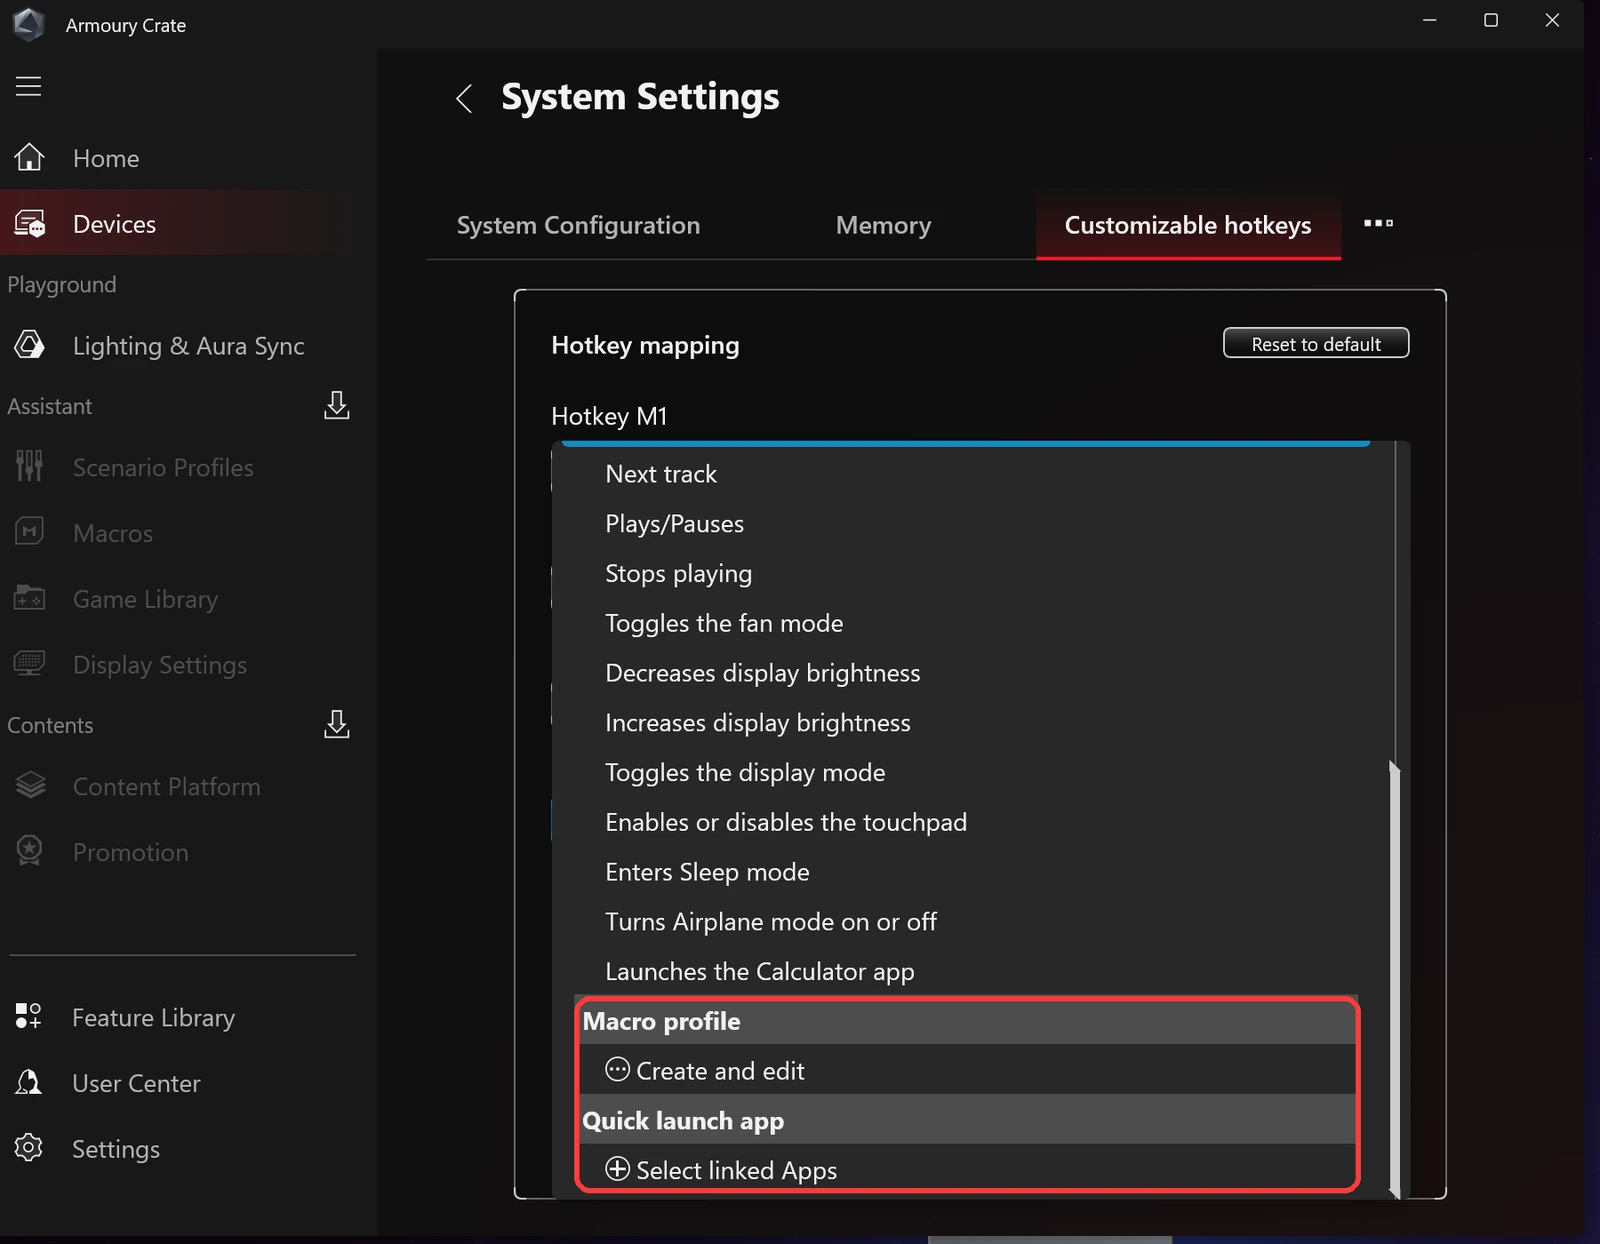Open the hamburger navigation menu
The image size is (1600, 1244).
(28, 86)
